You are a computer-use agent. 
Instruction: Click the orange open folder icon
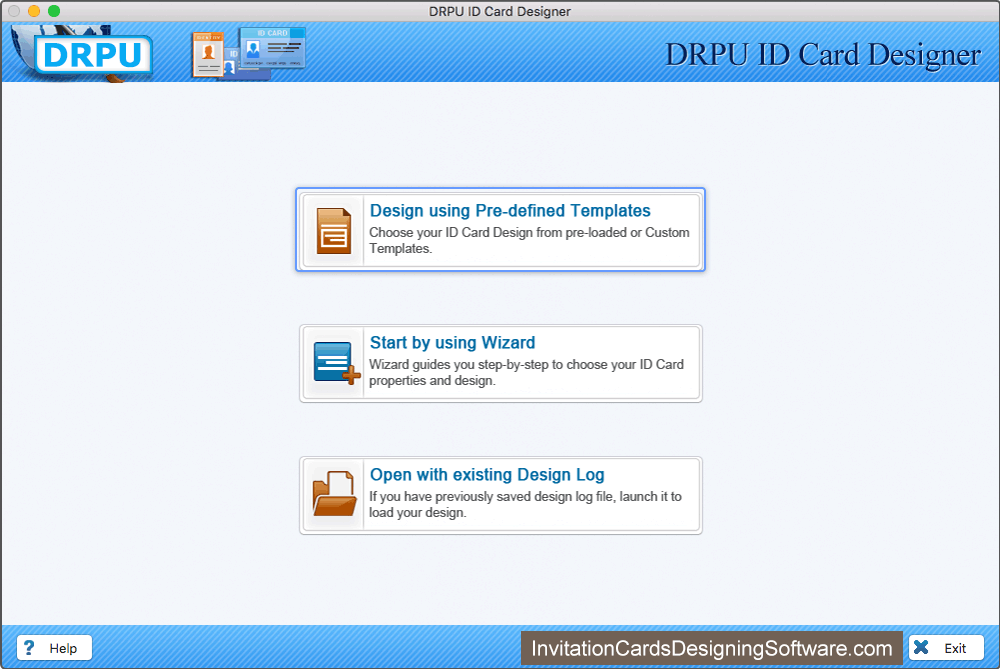[x=334, y=494]
